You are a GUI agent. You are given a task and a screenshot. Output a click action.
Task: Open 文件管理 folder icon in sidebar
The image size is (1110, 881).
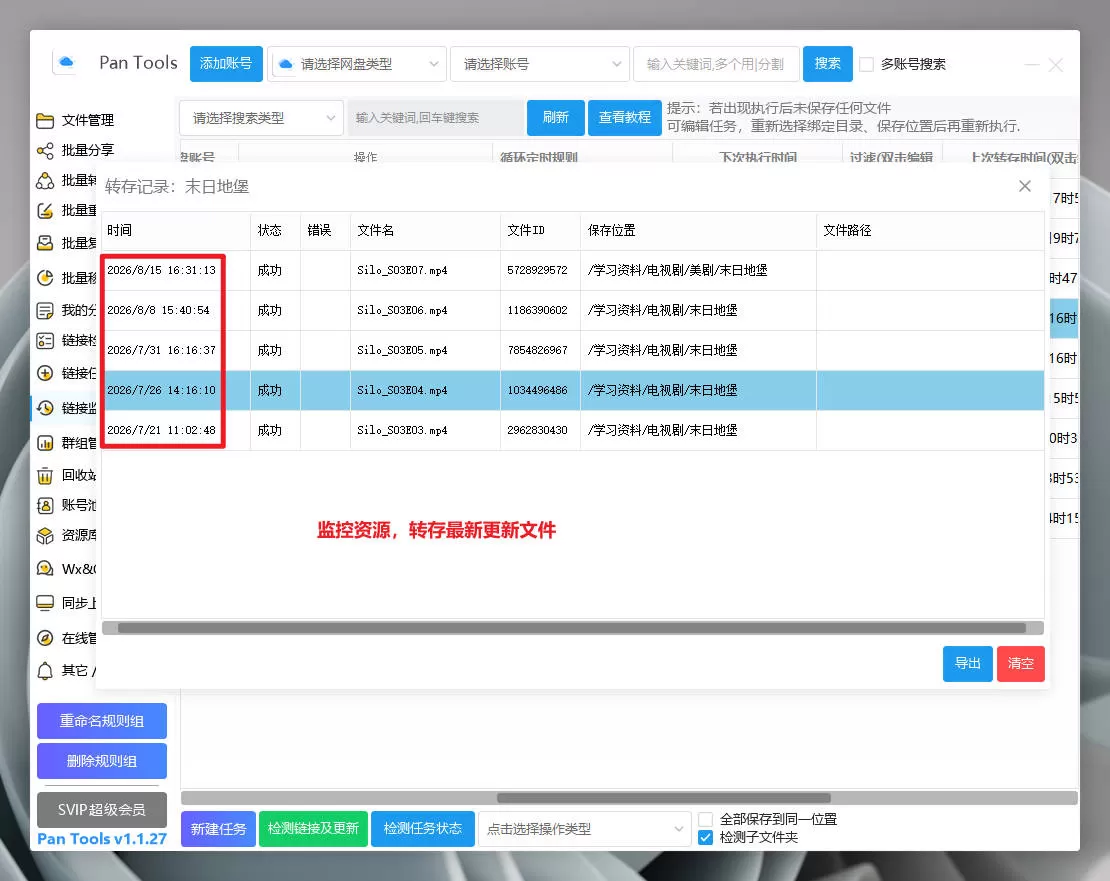pyautogui.click(x=45, y=120)
